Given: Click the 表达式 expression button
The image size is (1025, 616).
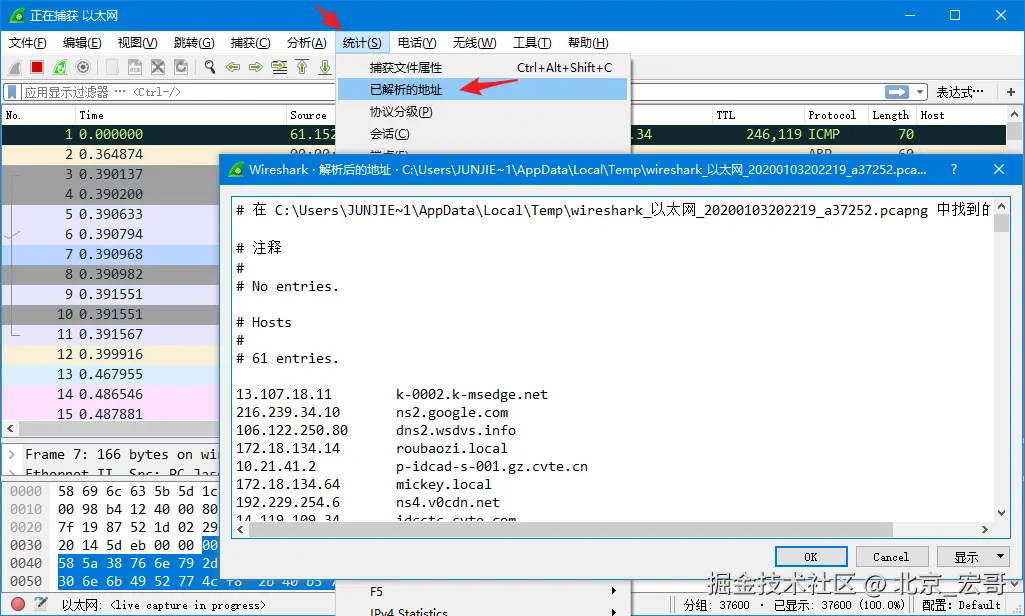Looking at the screenshot, I should coord(960,92).
